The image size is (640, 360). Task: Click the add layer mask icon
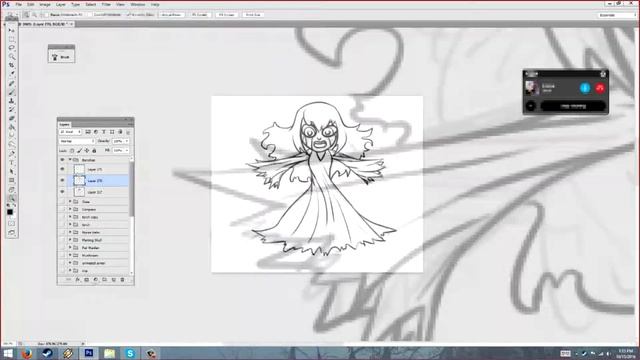(x=87, y=280)
